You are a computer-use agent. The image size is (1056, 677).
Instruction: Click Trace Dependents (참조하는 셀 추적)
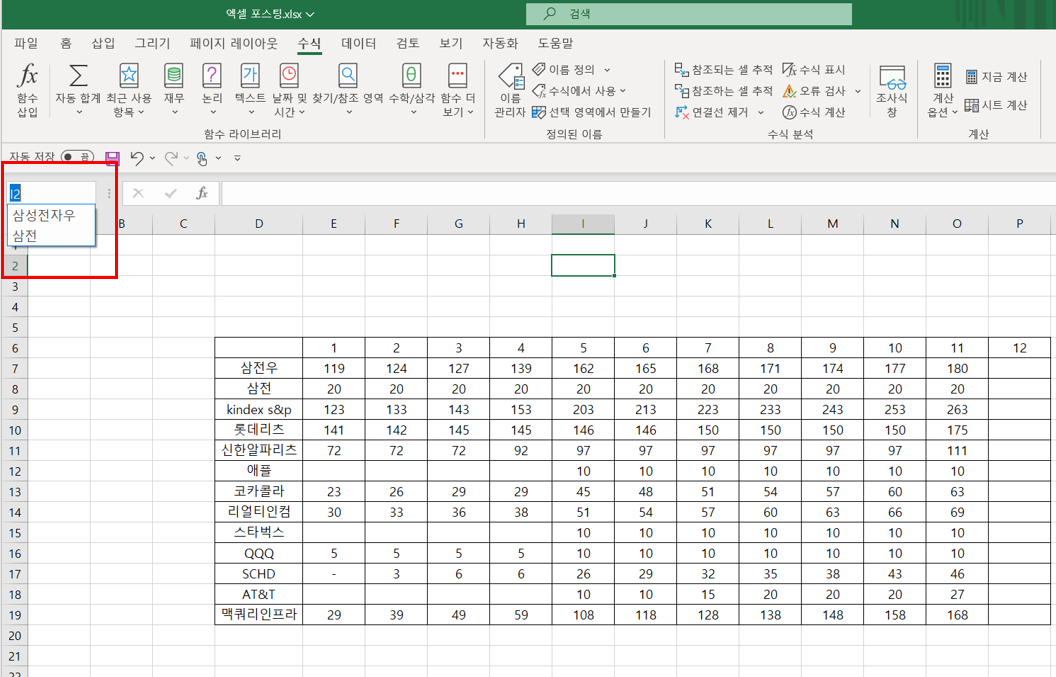pos(723,90)
